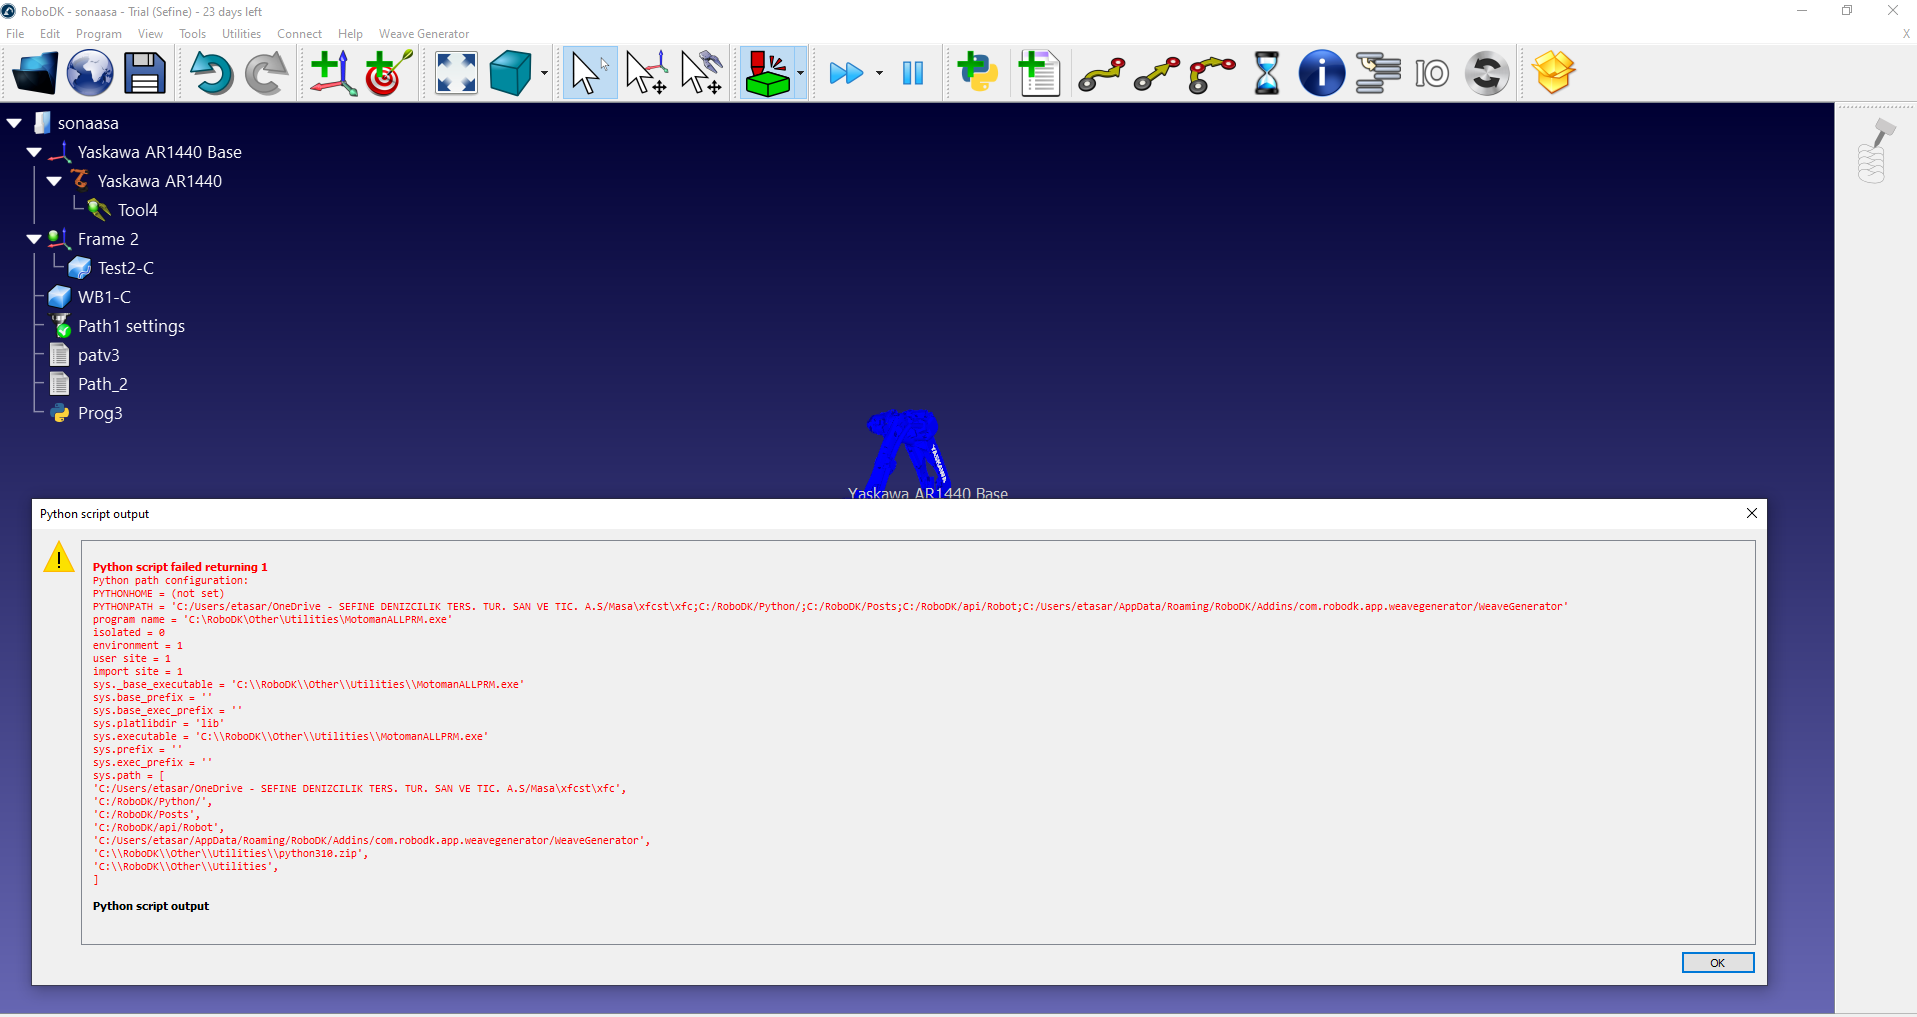1917x1017 pixels.
Task: Open the online library globe icon
Action: pyautogui.click(x=90, y=73)
